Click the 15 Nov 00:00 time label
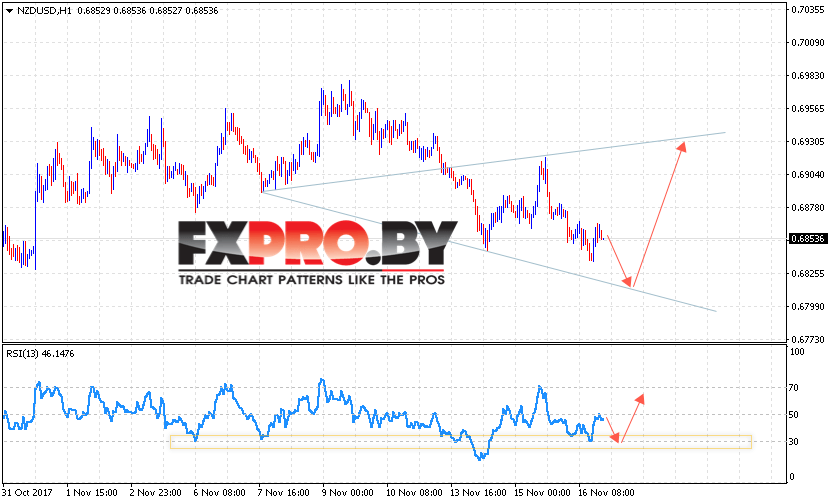 (x=542, y=492)
